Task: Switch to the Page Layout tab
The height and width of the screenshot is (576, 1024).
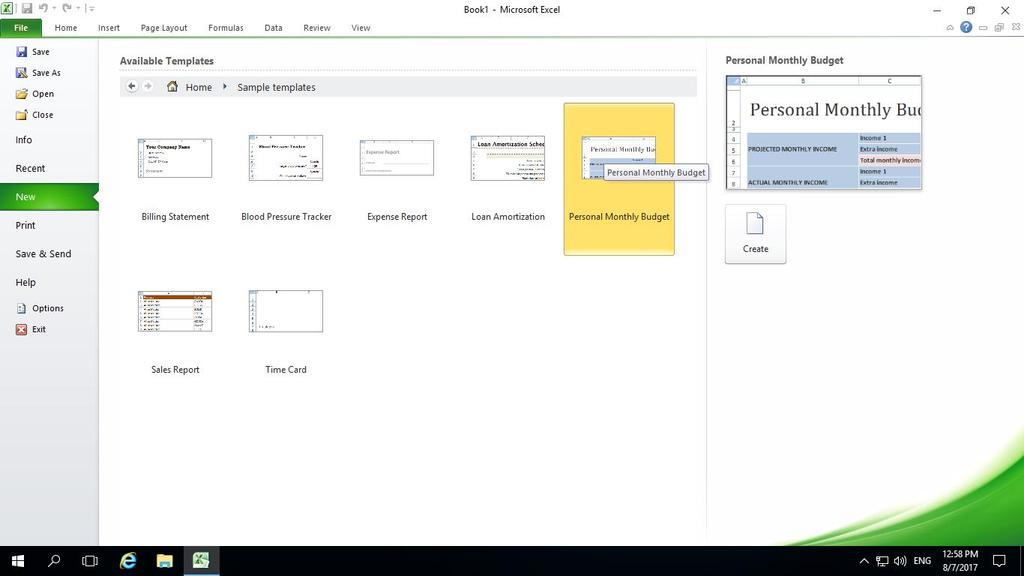Action: click(x=164, y=28)
